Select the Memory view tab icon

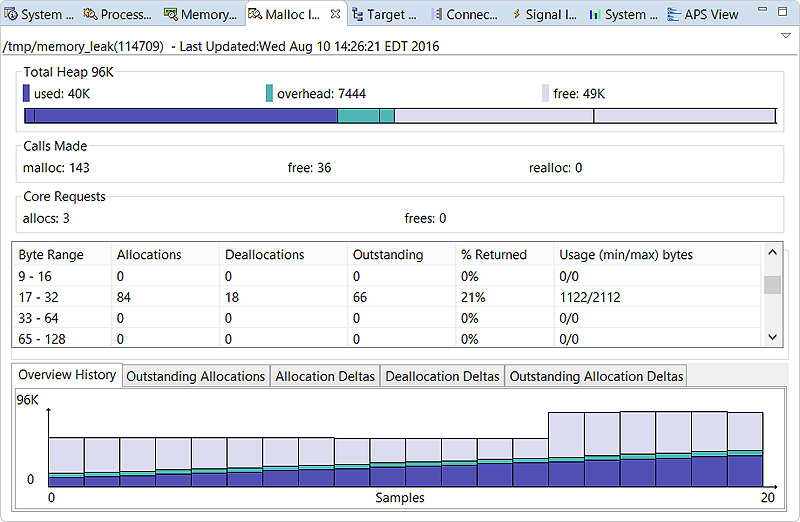(x=171, y=15)
